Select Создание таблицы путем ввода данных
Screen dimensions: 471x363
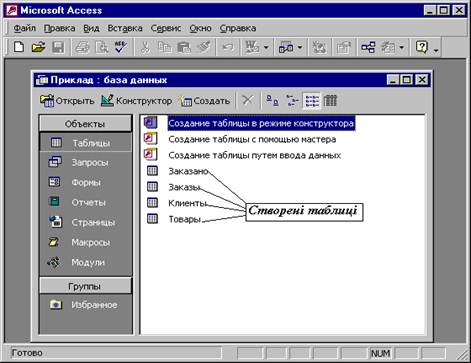(254, 155)
